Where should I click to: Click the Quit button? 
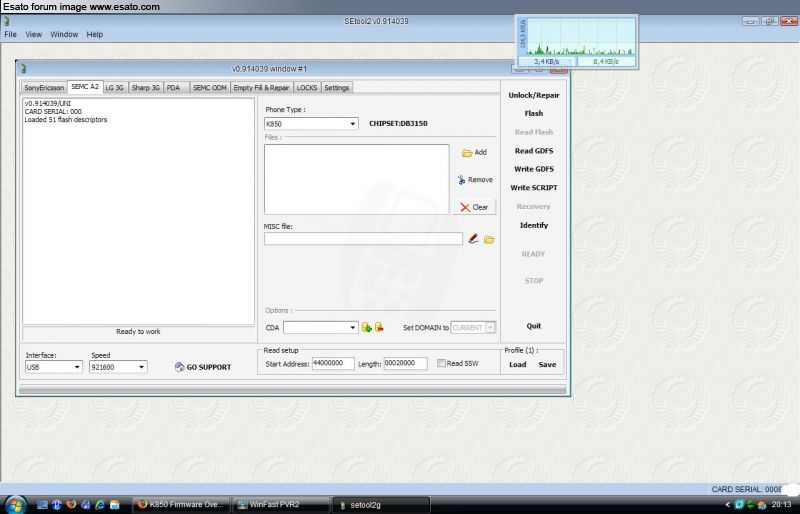(534, 326)
